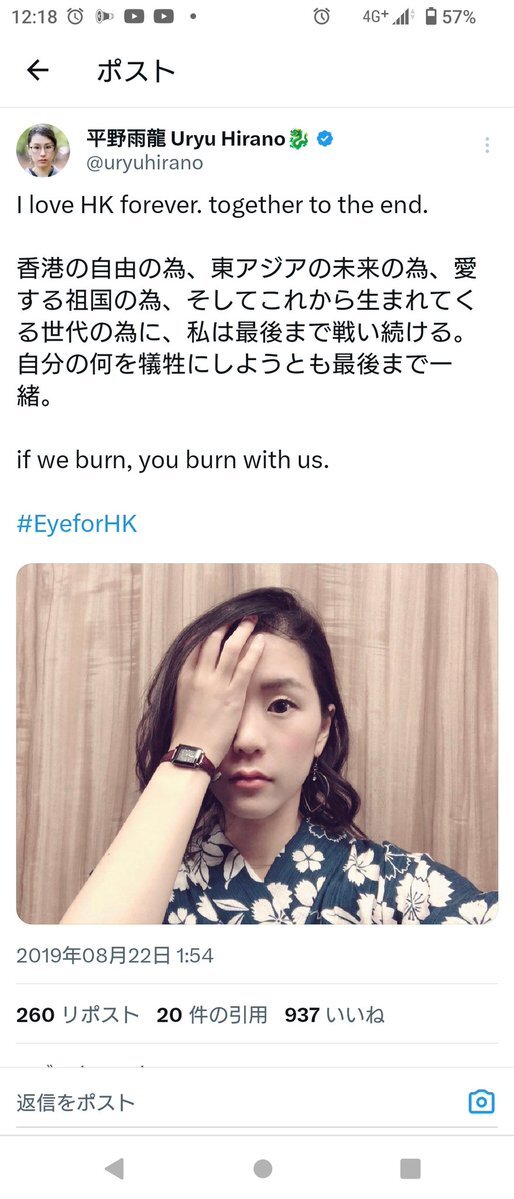Tap the Android recent apps square

pyautogui.click(x=411, y=1168)
